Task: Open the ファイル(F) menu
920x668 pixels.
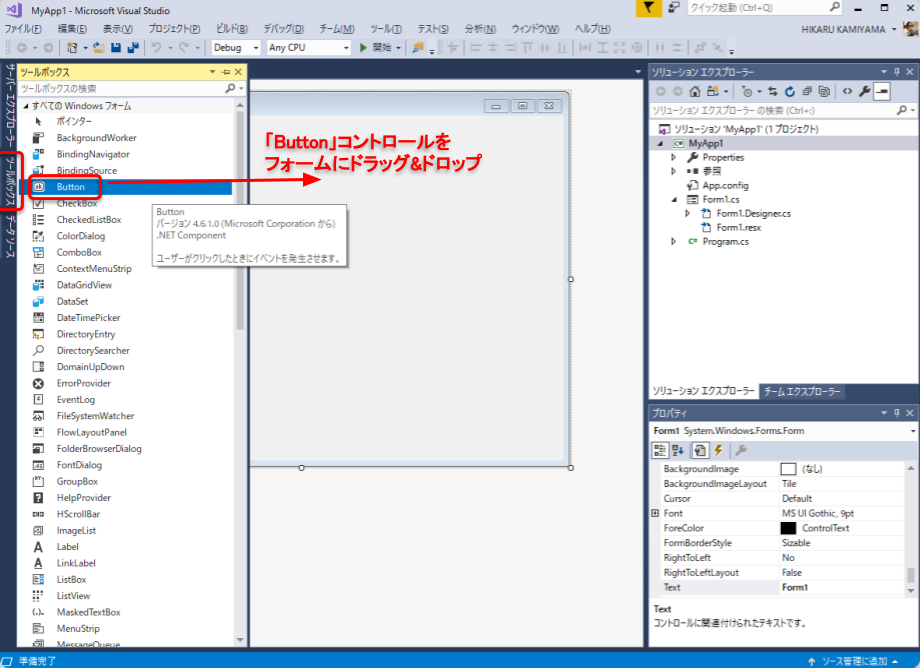Action: (23, 29)
